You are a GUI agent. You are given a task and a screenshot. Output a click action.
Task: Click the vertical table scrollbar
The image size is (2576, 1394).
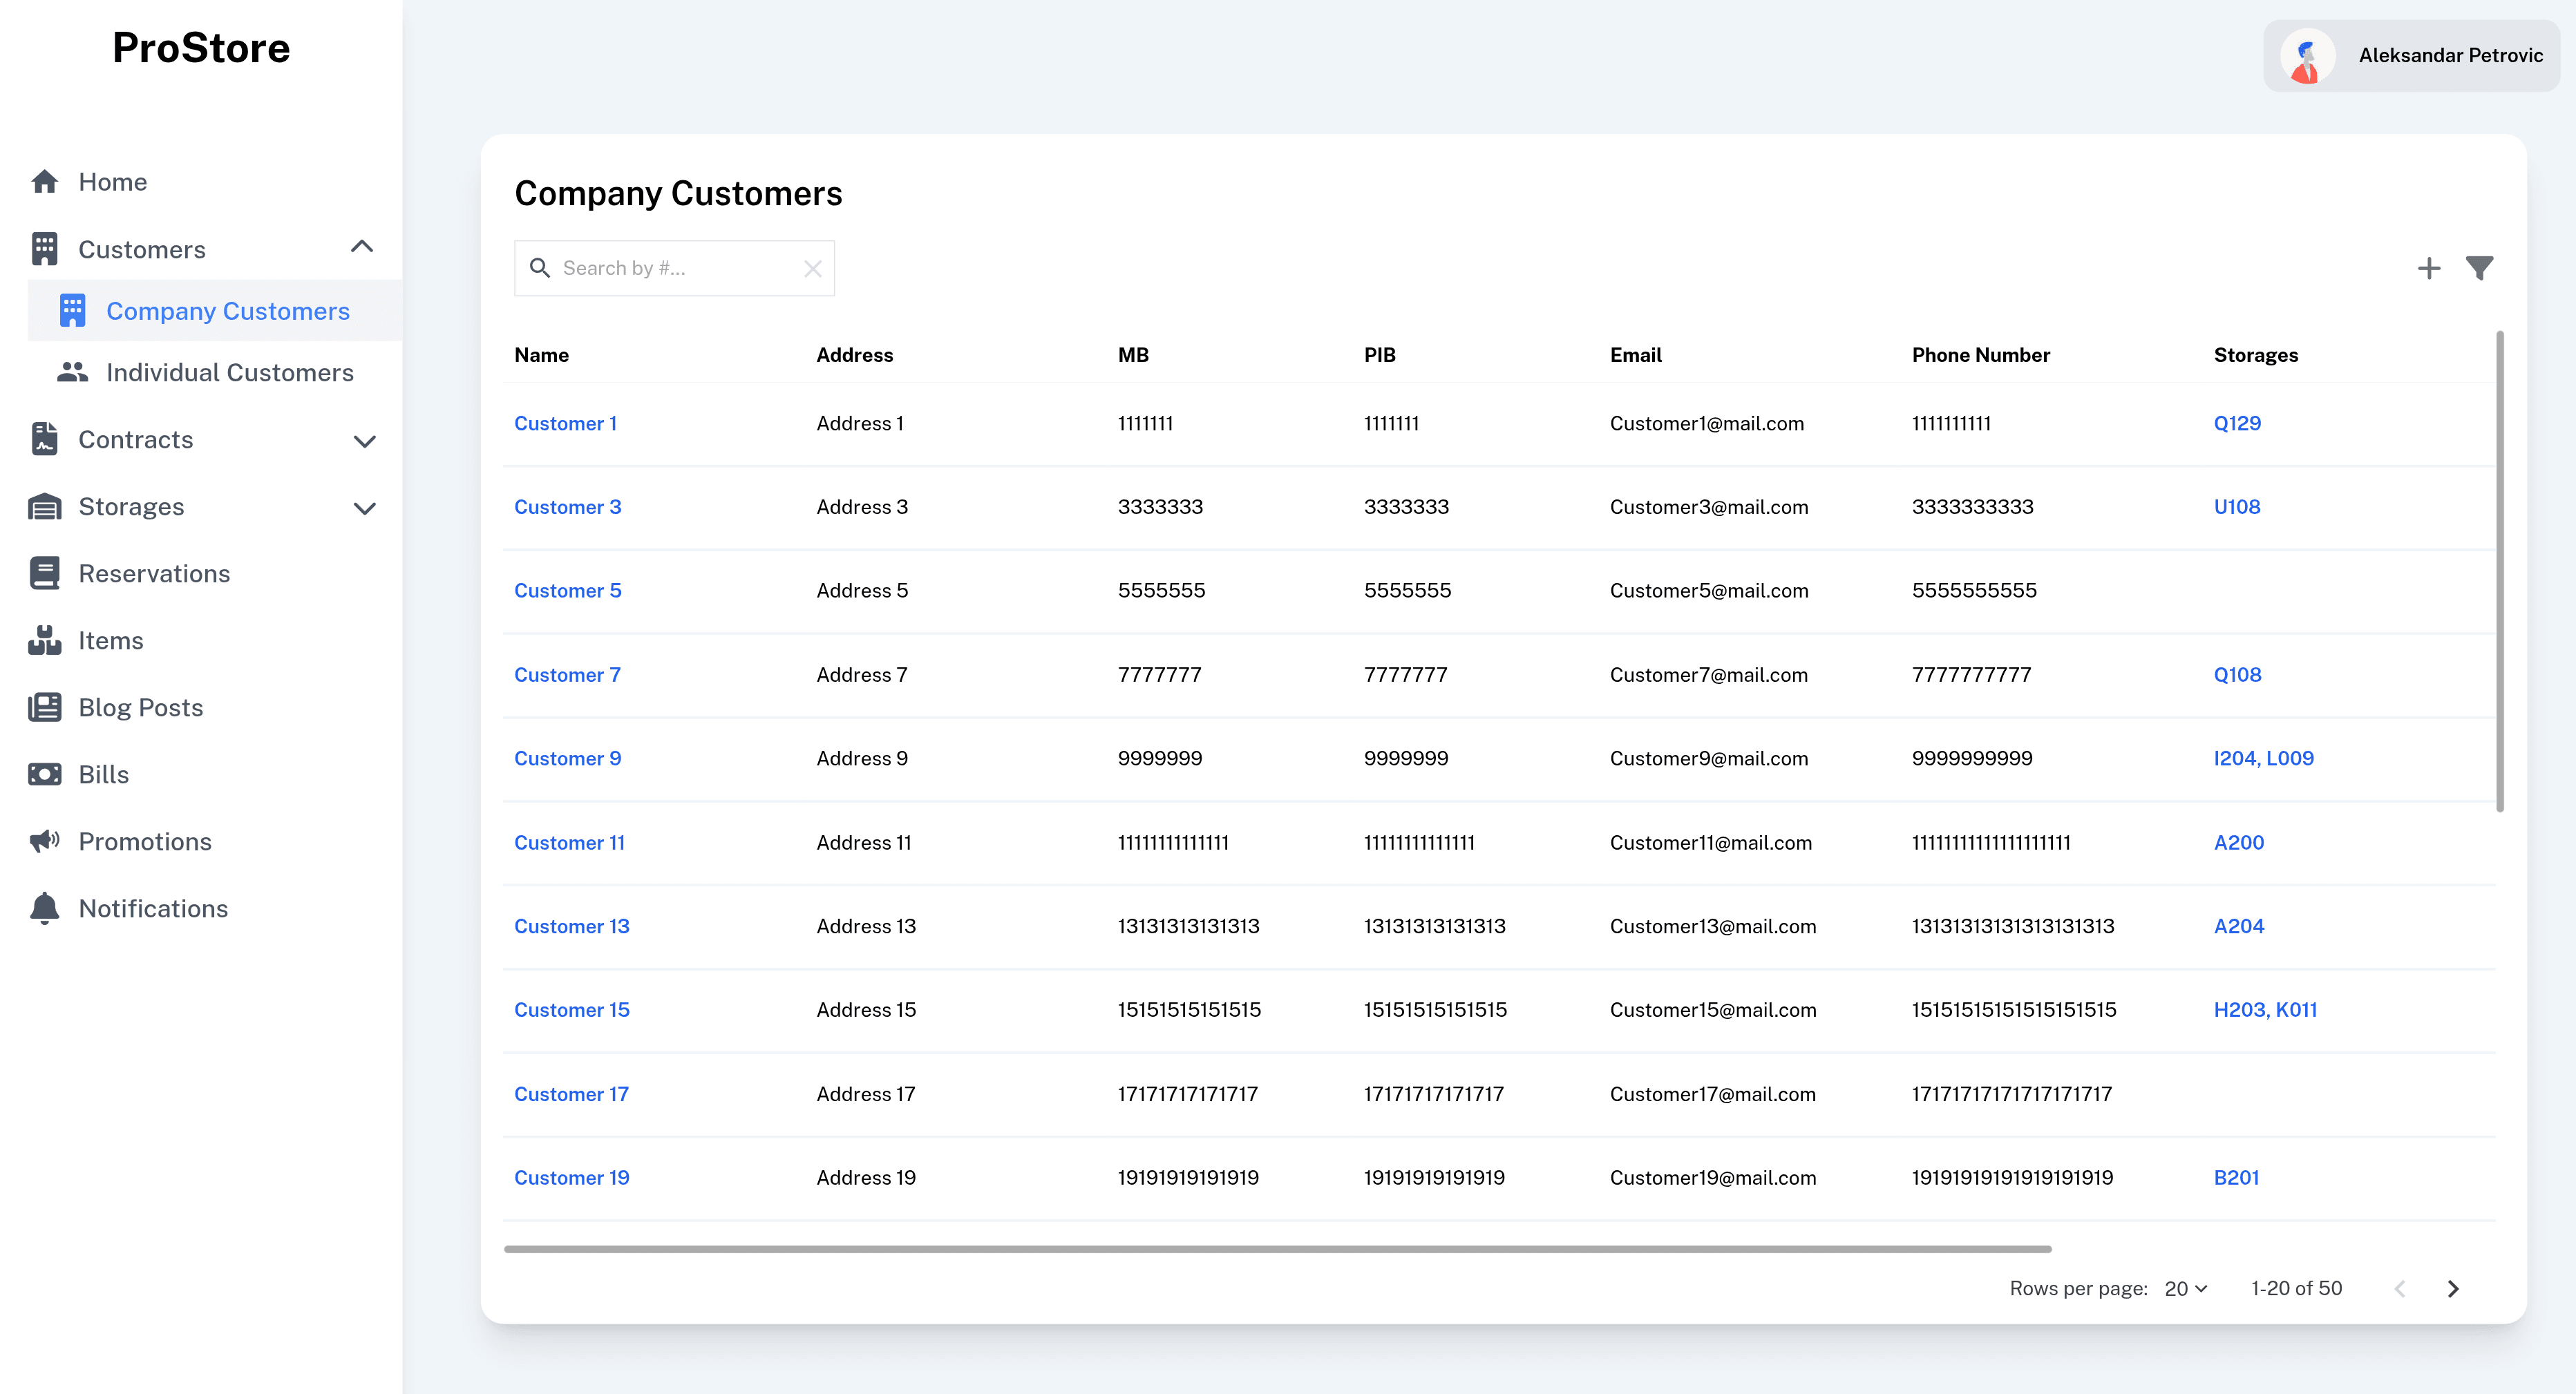2500,571
